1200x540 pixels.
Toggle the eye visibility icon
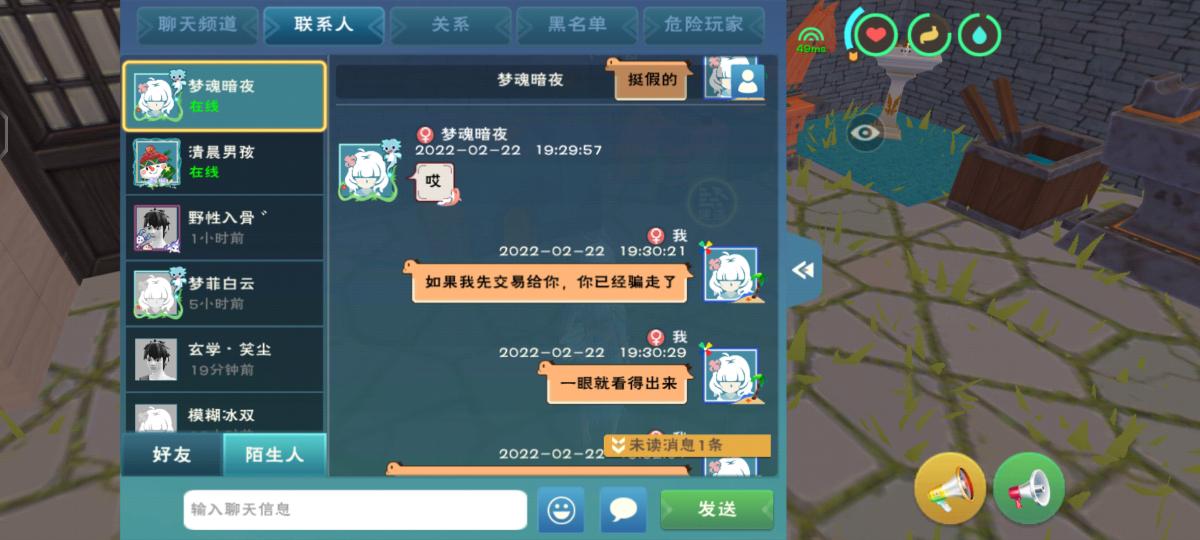[866, 131]
